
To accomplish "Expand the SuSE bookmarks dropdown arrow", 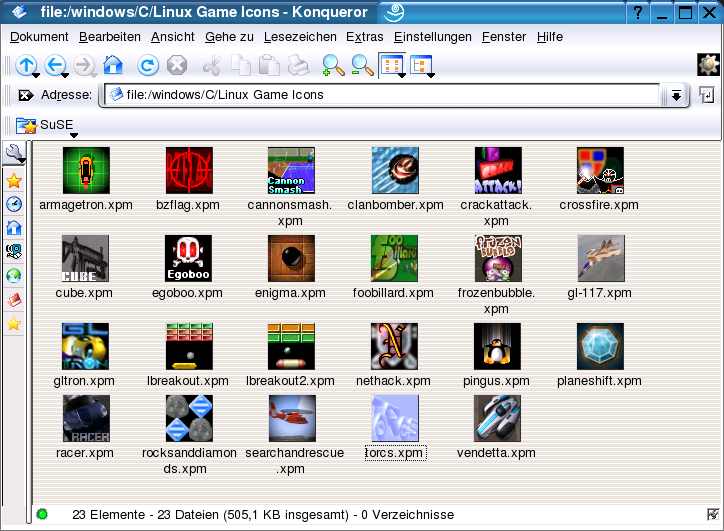I will (74, 135).
